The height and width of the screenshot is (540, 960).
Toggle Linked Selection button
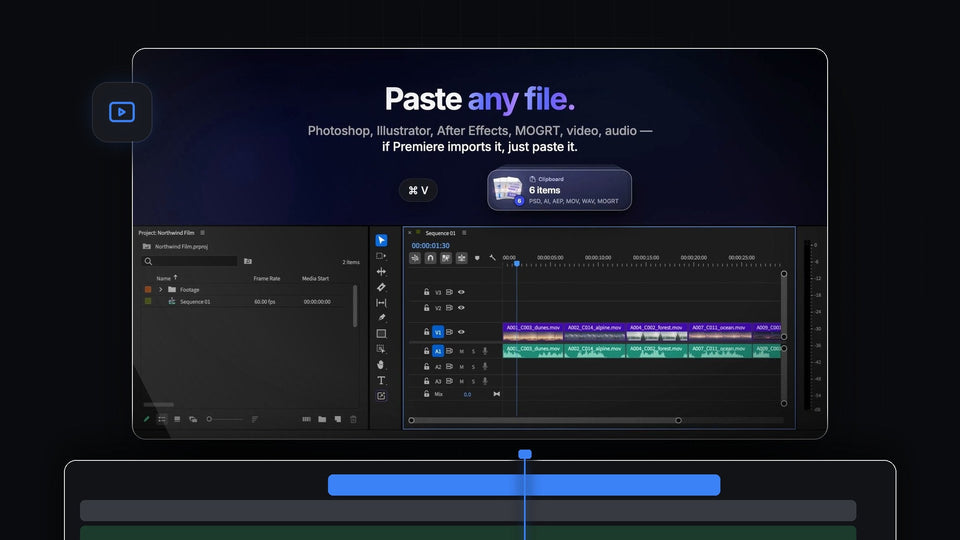tap(446, 258)
